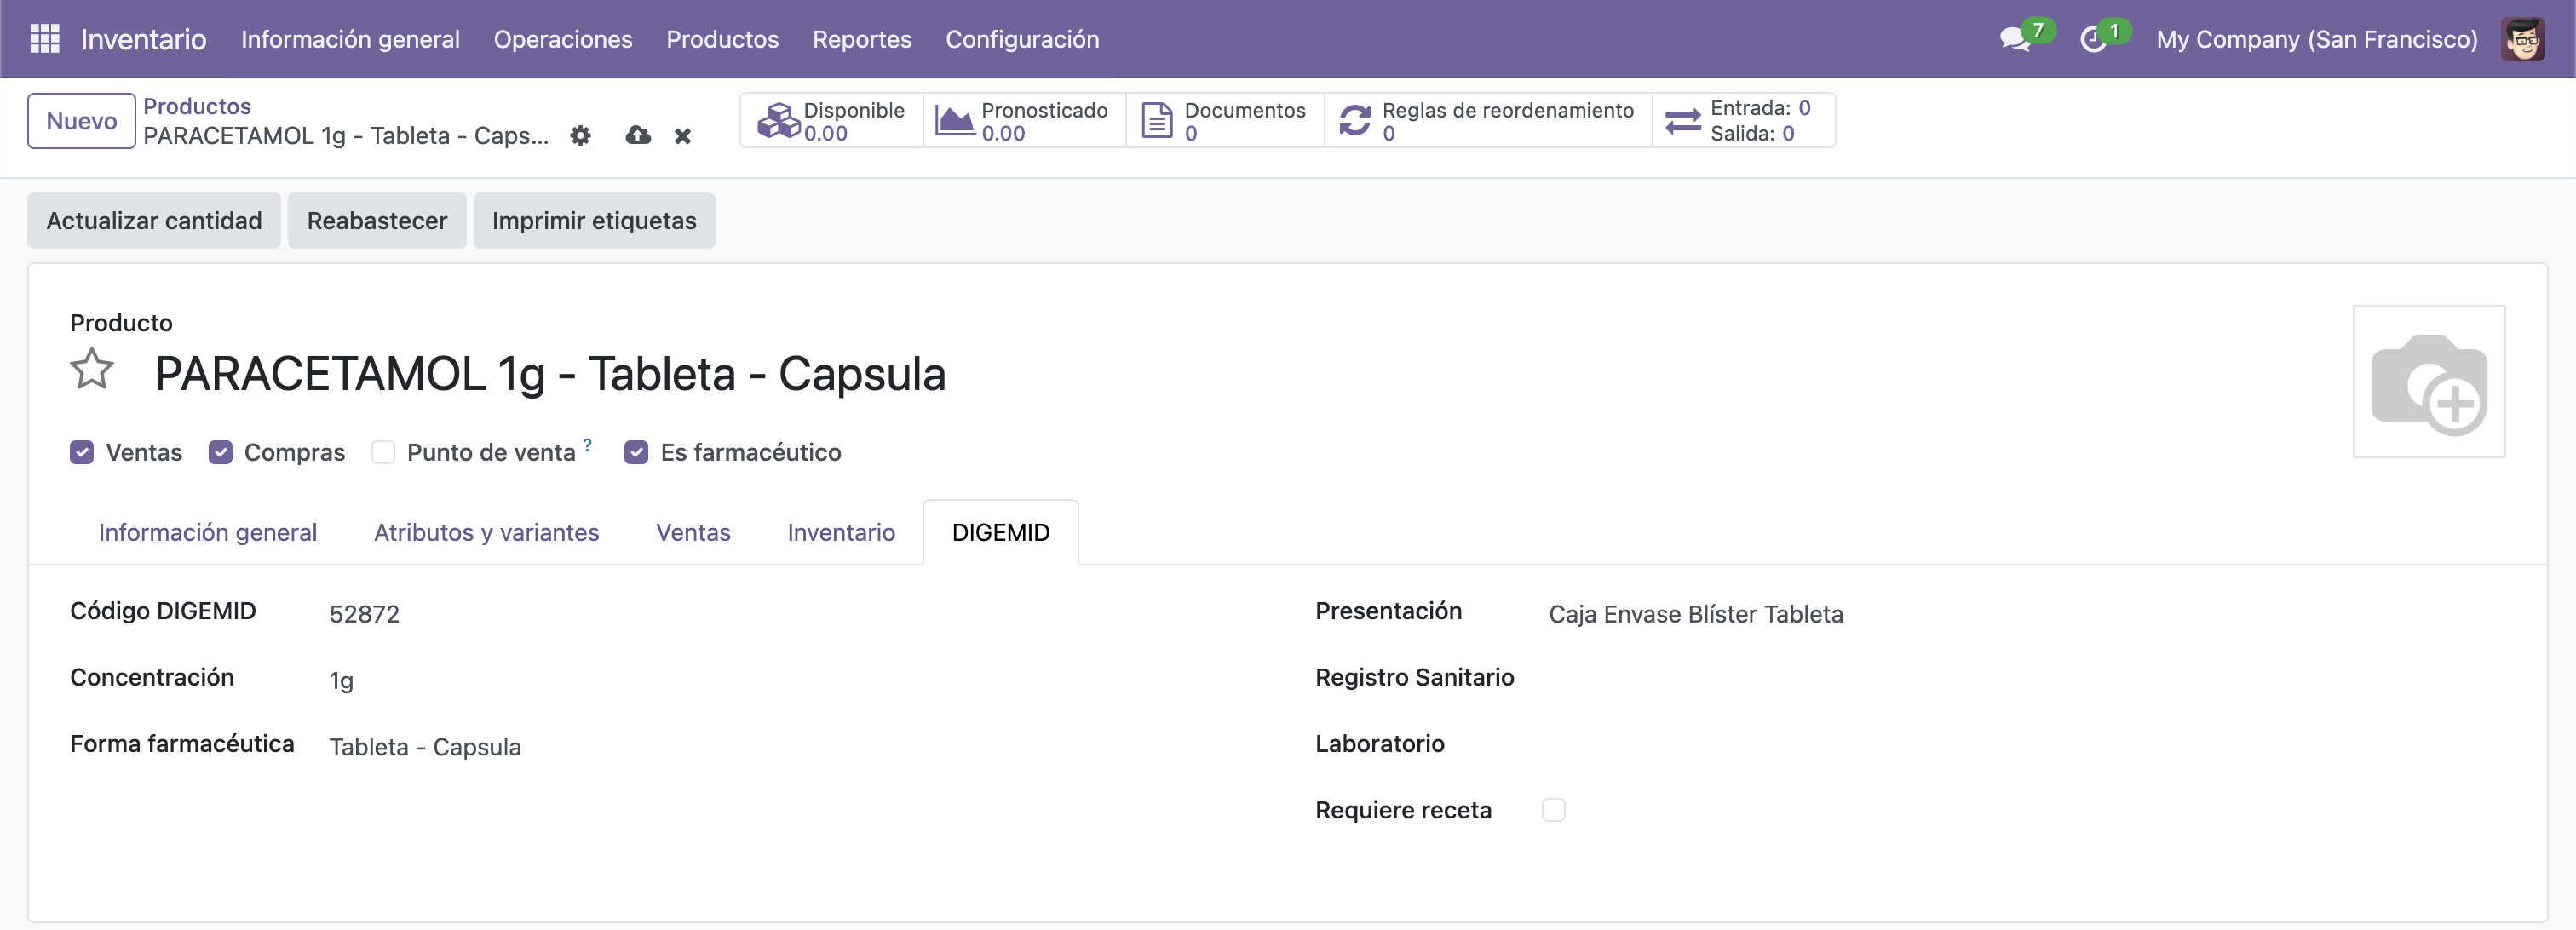Select the DIGEMID tab
The image size is (2576, 930).
tap(1001, 533)
